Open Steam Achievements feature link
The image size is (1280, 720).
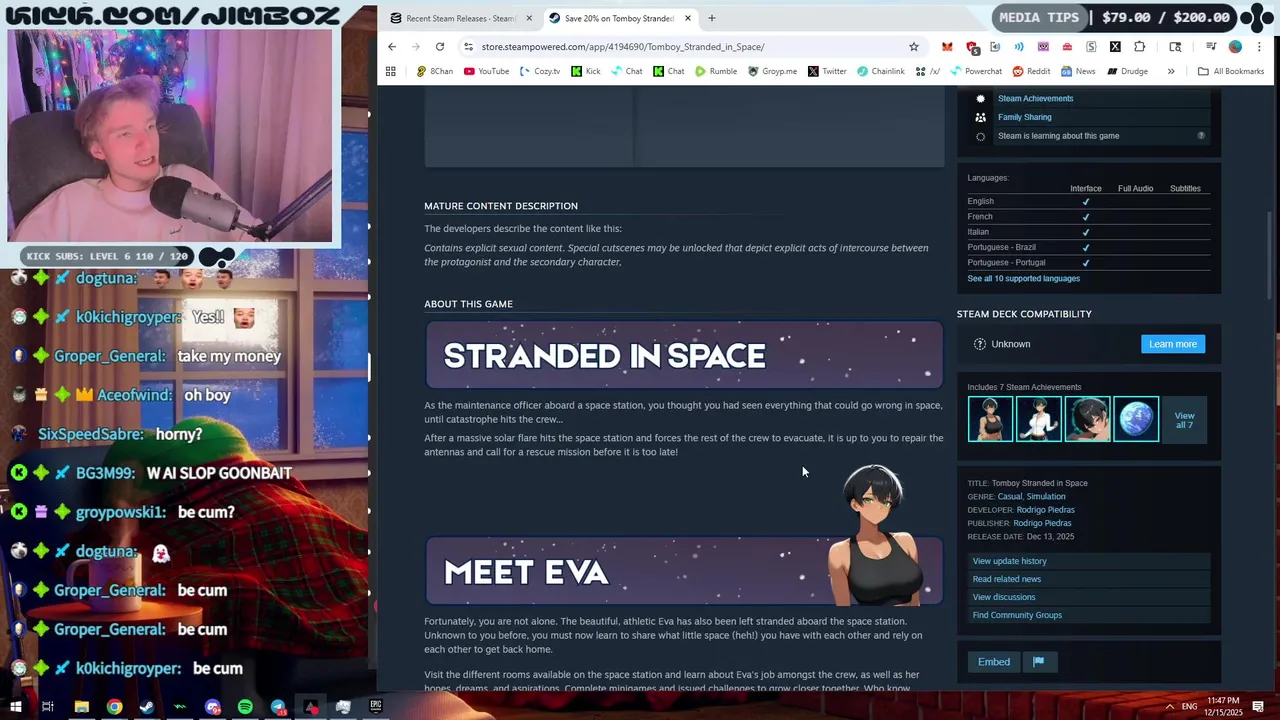click(1035, 98)
